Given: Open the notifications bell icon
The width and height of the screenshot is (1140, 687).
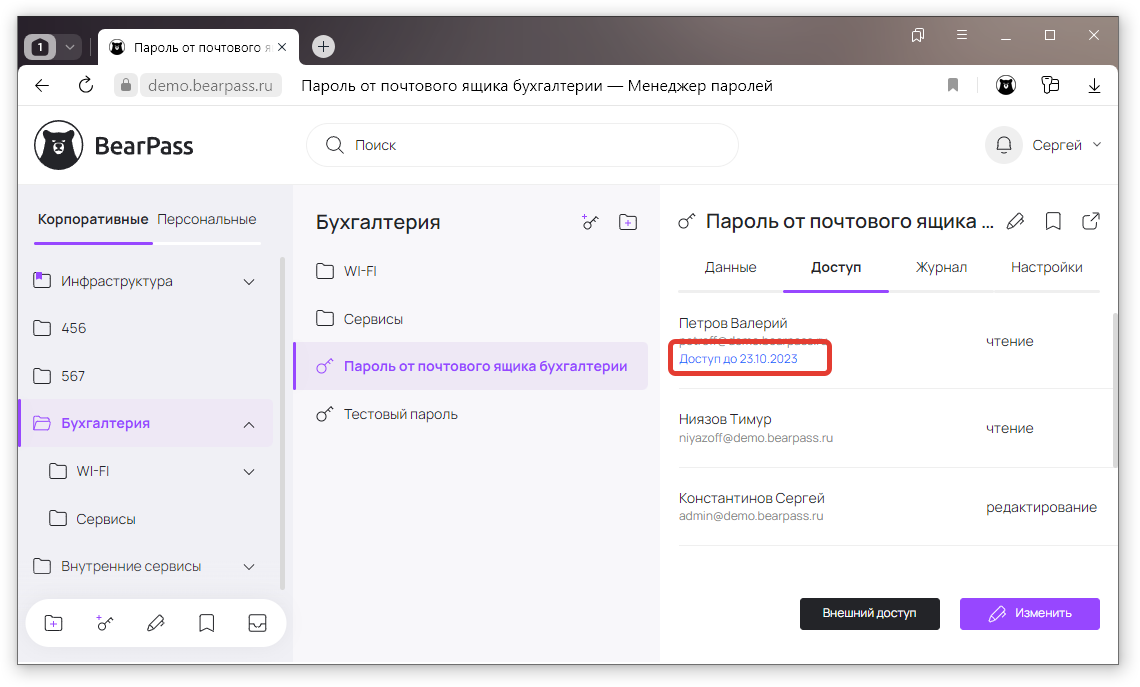Looking at the screenshot, I should [x=1003, y=145].
